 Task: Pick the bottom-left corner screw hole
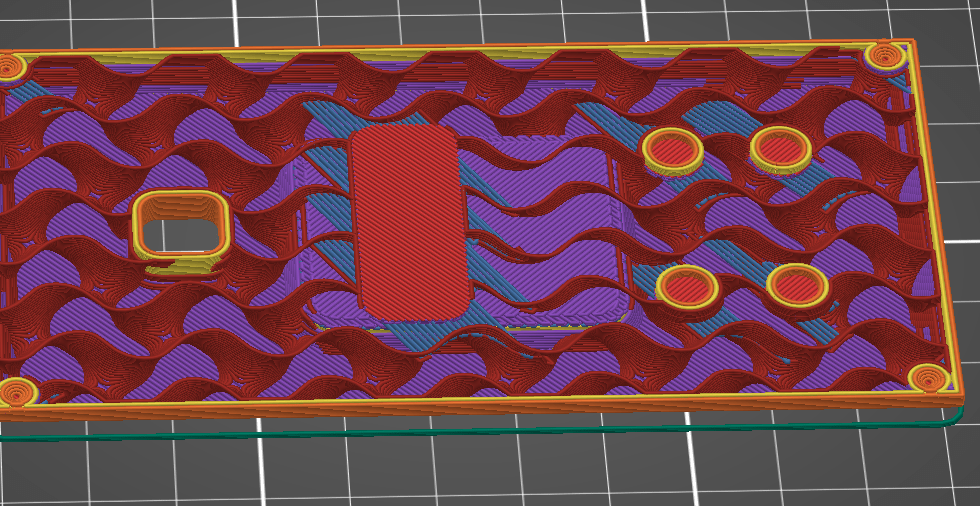[16, 392]
